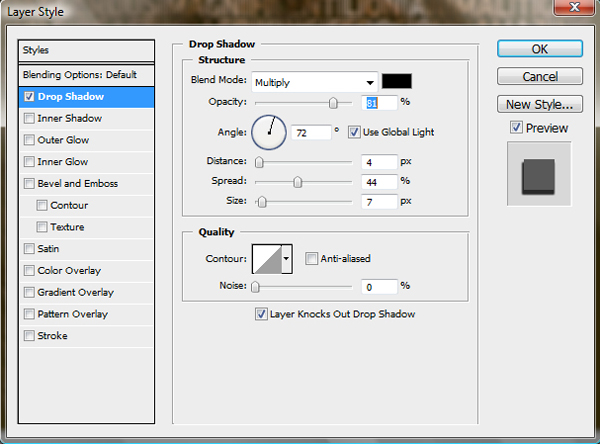Uncheck the Drop Shadow checkbox
600x444 pixels.
tap(29, 96)
